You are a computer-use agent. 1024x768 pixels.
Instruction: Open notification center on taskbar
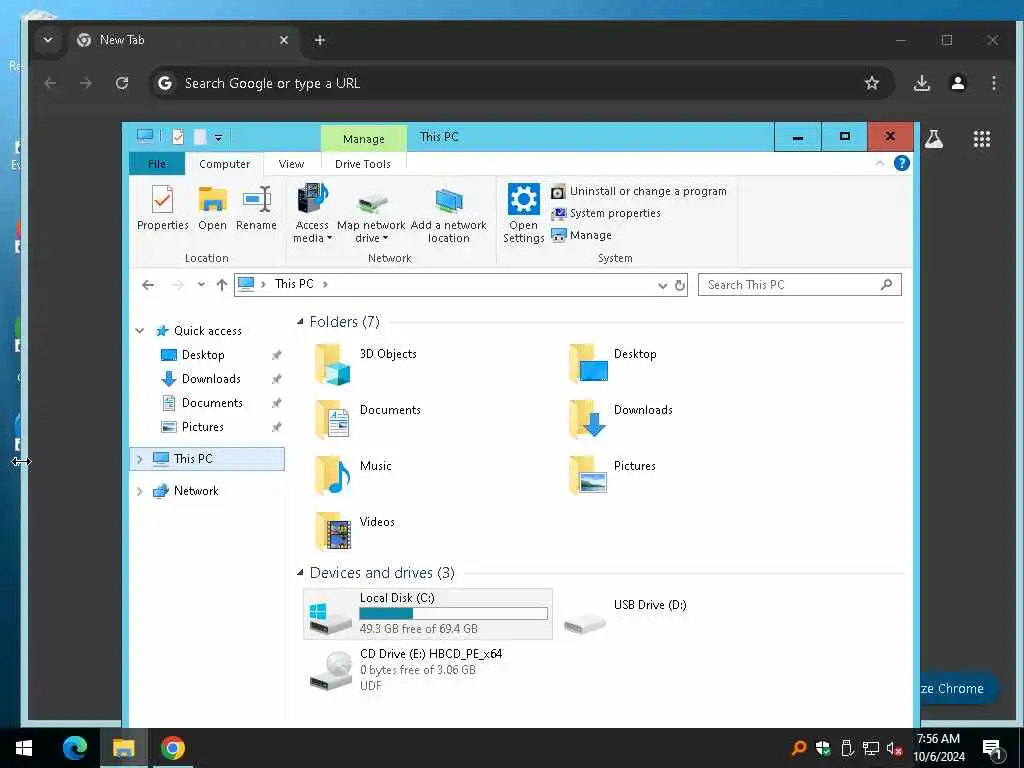tap(992, 749)
